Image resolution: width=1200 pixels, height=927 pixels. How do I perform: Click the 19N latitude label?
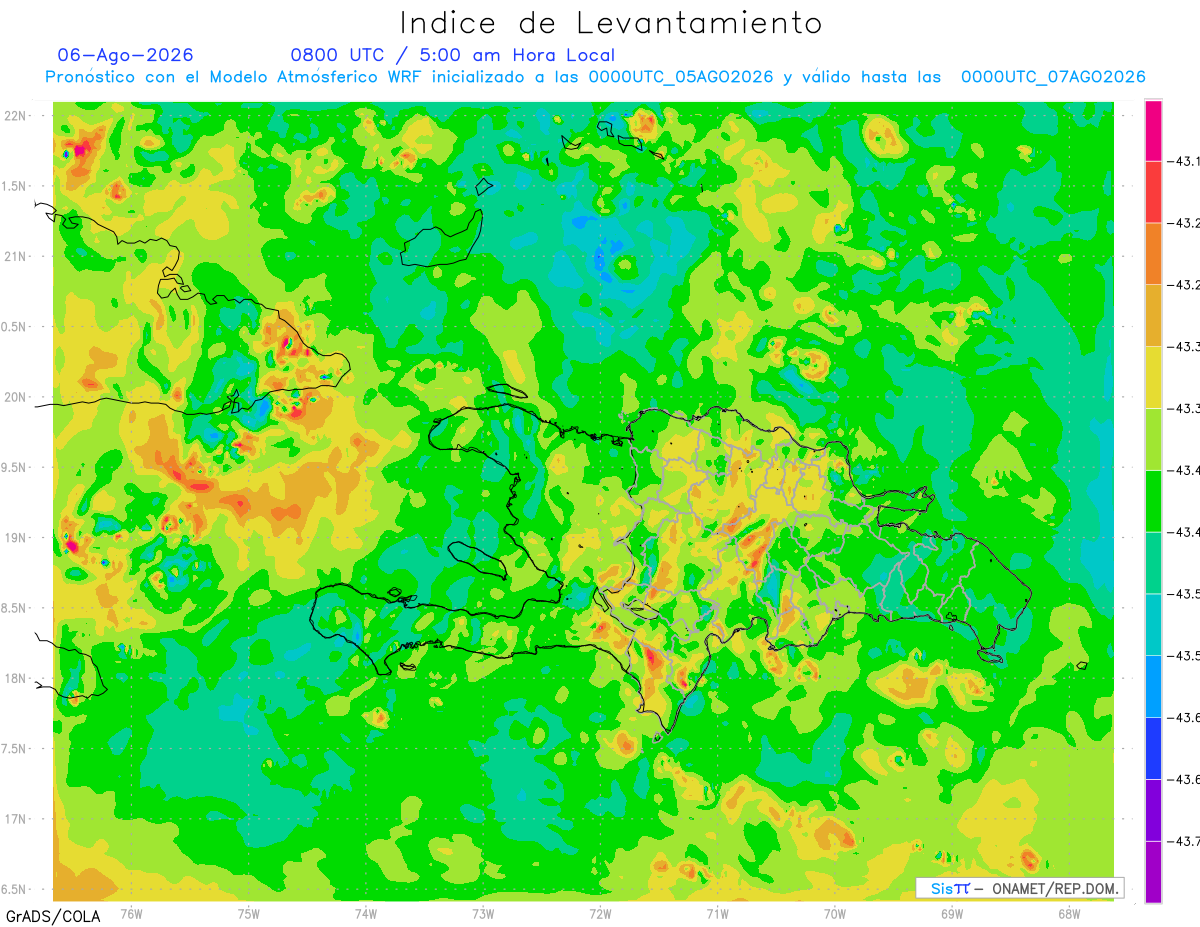click(15, 537)
